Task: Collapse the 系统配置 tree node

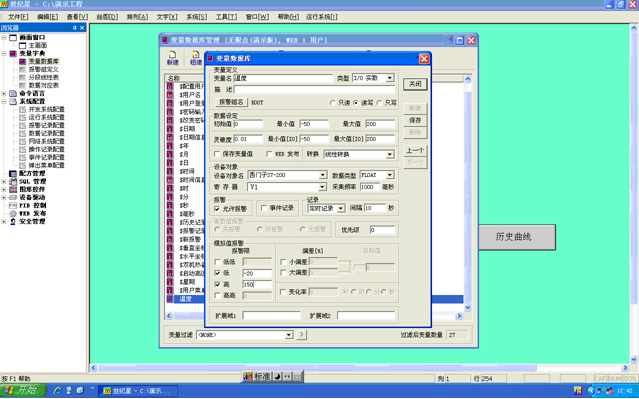Action: pos(4,101)
